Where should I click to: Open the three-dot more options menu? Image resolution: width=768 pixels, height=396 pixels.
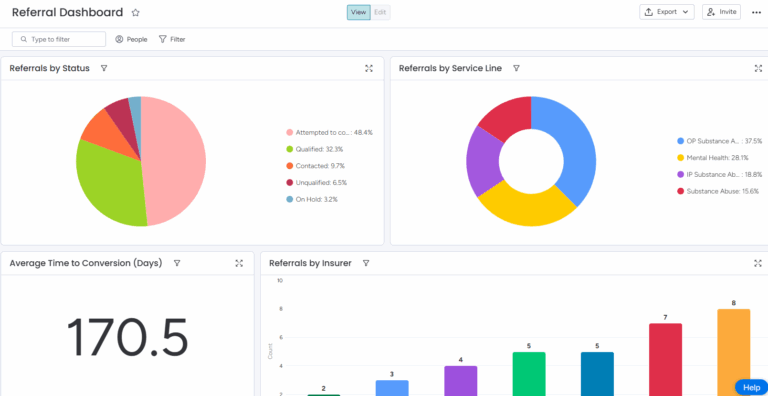(x=756, y=12)
